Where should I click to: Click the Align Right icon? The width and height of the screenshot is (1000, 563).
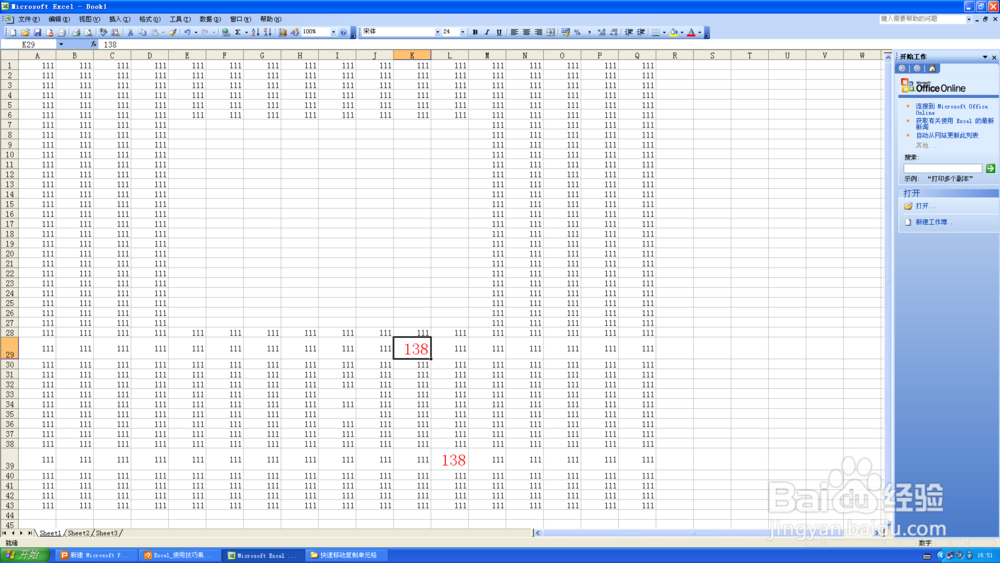tap(538, 32)
